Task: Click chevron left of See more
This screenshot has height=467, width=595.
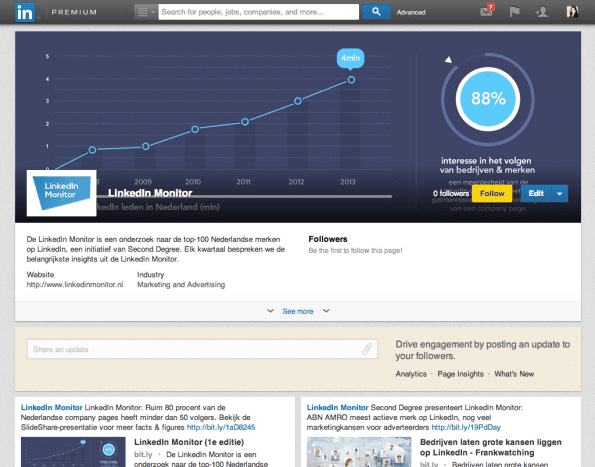Action: [x=270, y=311]
